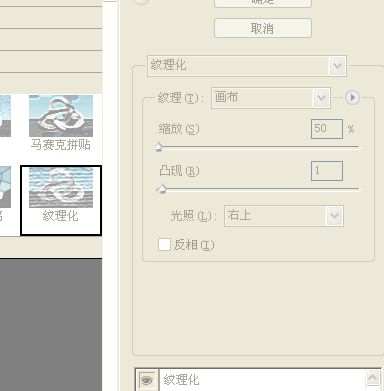This screenshot has width=384, height=391.
Task: Click the 确定 button above 取消
Action: (263, 3)
